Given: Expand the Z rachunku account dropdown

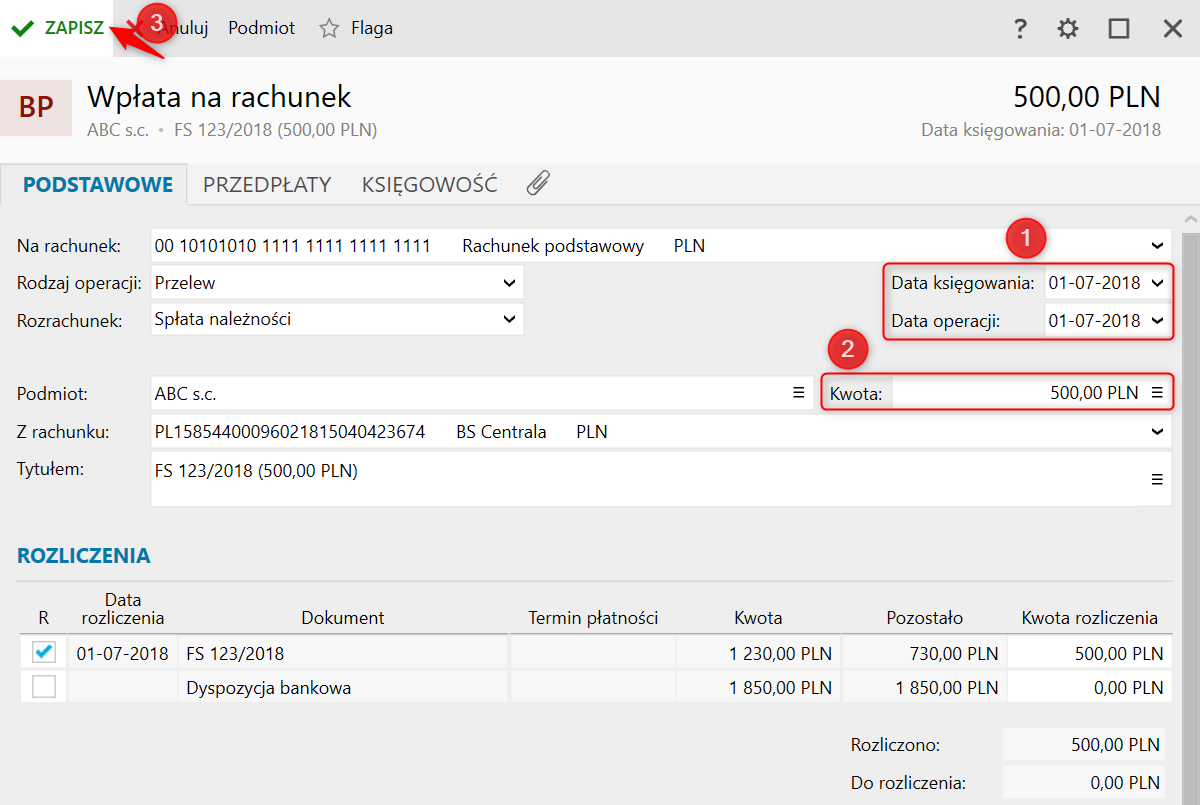Looking at the screenshot, I should click(1158, 432).
